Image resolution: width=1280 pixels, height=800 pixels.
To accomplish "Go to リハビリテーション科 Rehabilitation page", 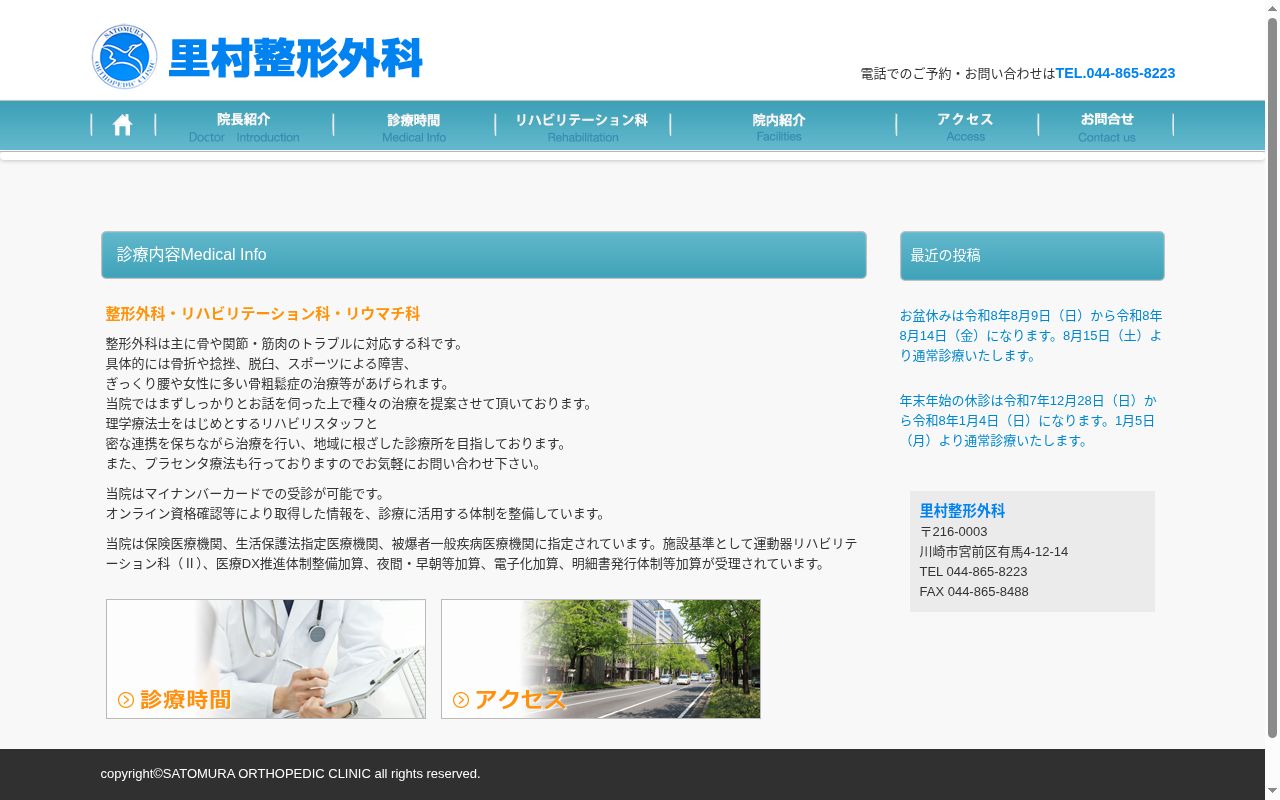I will click(x=582, y=127).
